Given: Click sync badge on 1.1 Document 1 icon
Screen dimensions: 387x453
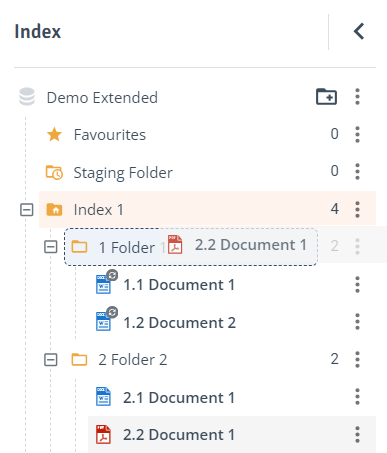Looking at the screenshot, I should coord(112,275).
